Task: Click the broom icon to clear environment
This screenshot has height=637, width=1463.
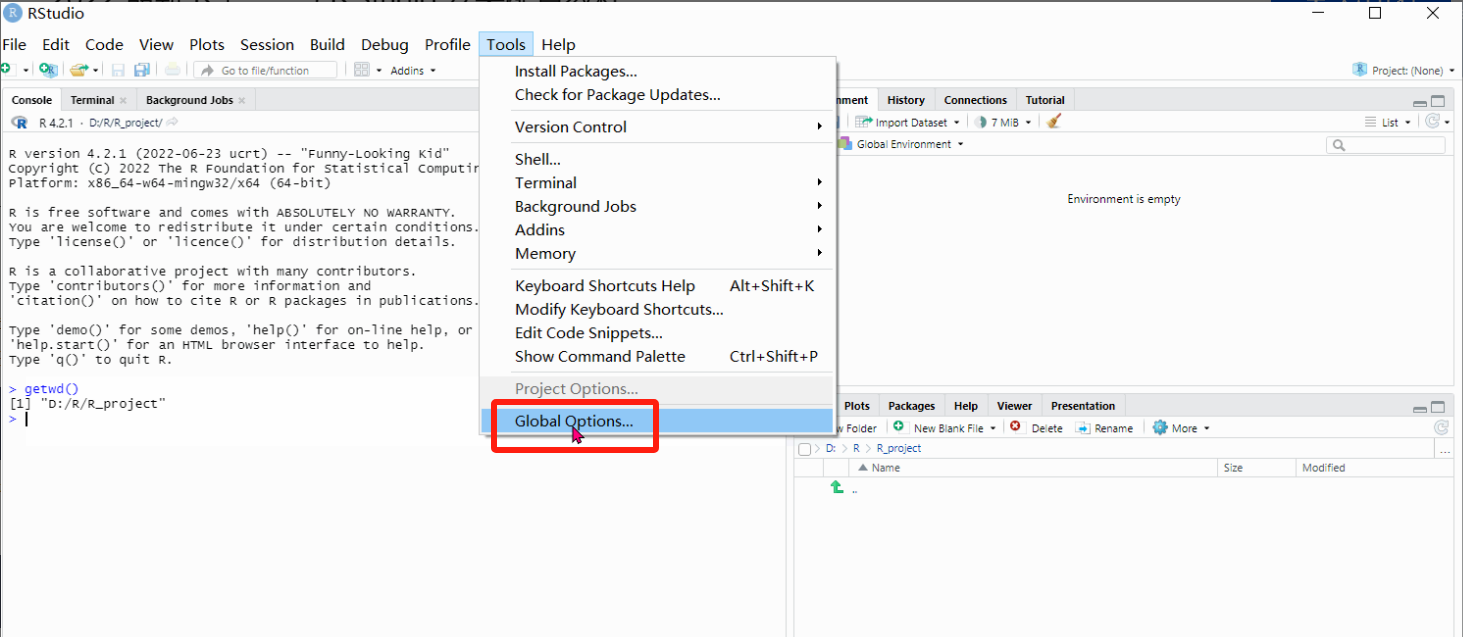Action: (1054, 122)
